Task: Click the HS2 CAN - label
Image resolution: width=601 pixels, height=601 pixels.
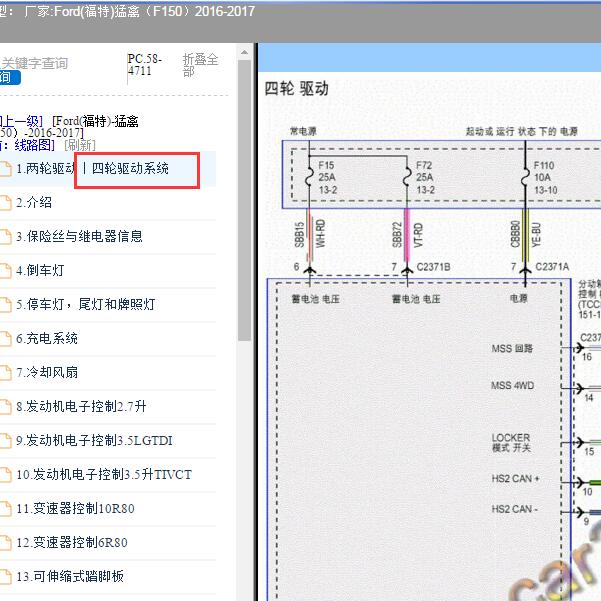Action: point(515,509)
